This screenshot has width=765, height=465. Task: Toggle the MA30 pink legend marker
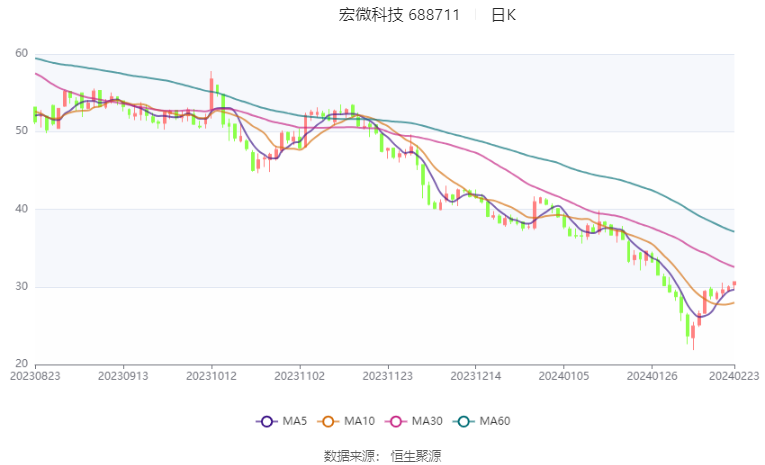point(396,422)
